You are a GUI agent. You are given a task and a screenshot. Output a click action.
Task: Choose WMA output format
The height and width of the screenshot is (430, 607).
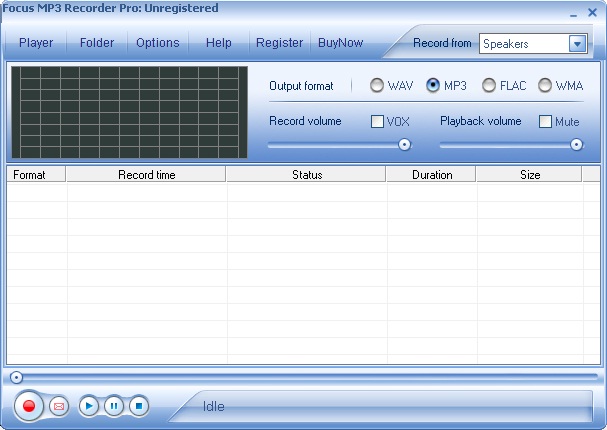tap(545, 86)
